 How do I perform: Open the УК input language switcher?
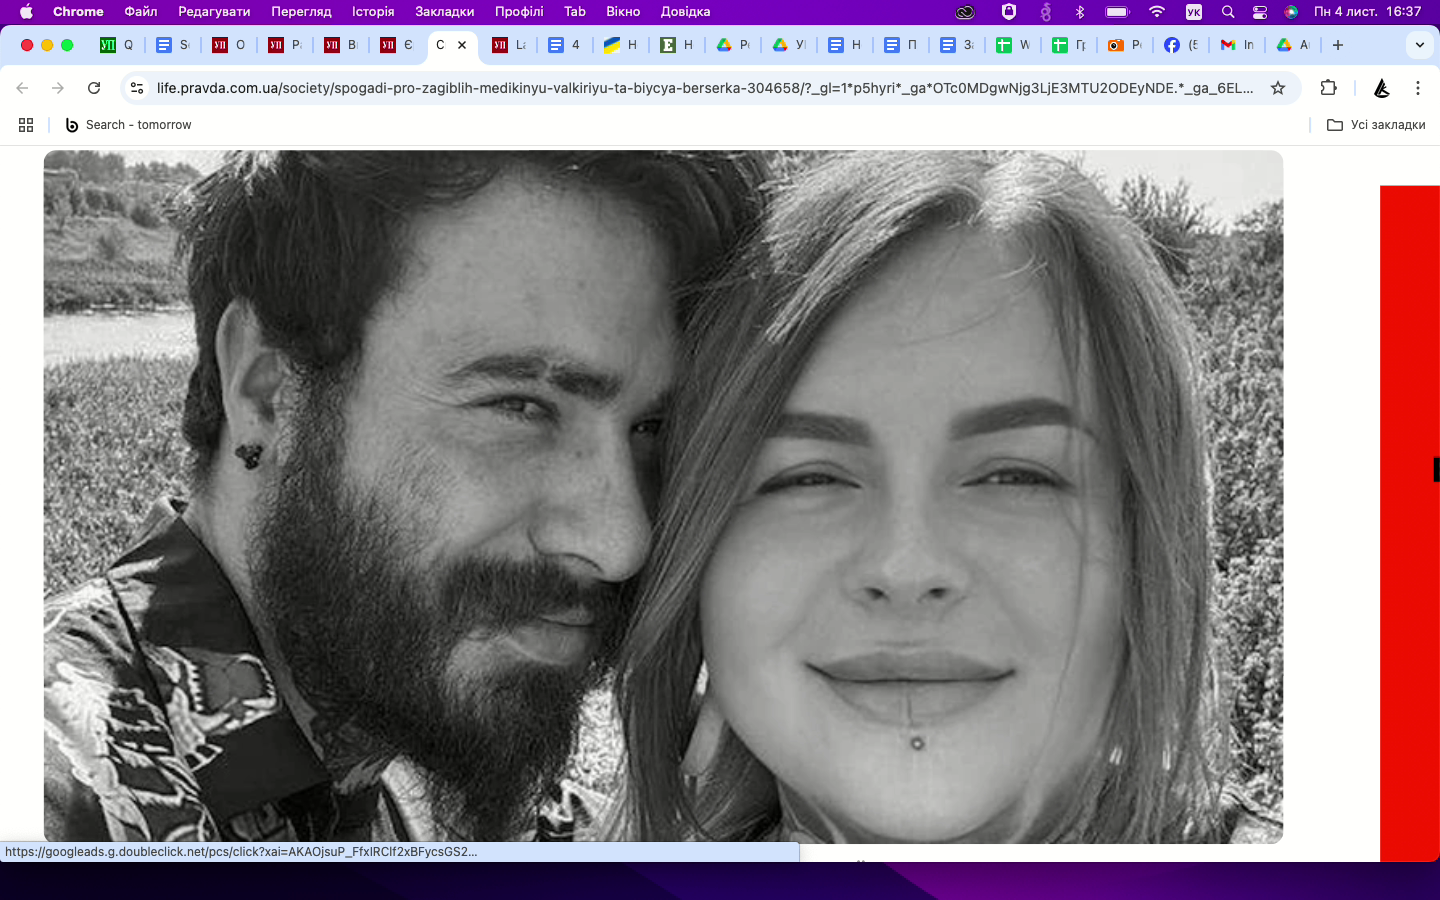point(1194,12)
